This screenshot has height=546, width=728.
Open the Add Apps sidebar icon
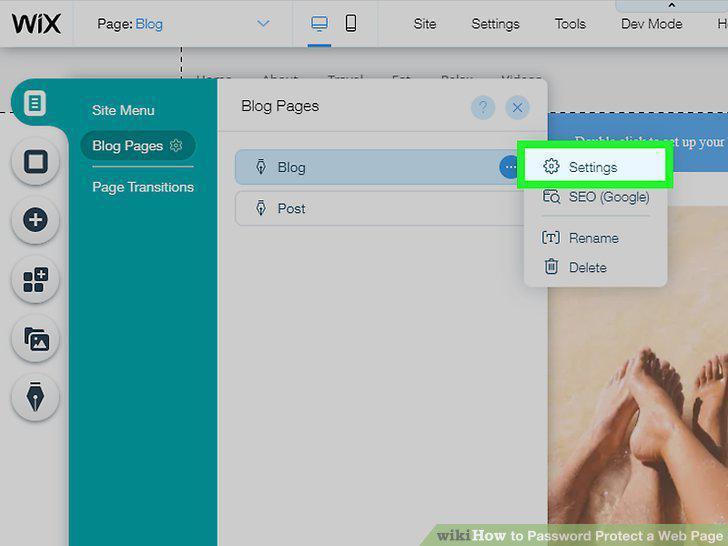35,280
